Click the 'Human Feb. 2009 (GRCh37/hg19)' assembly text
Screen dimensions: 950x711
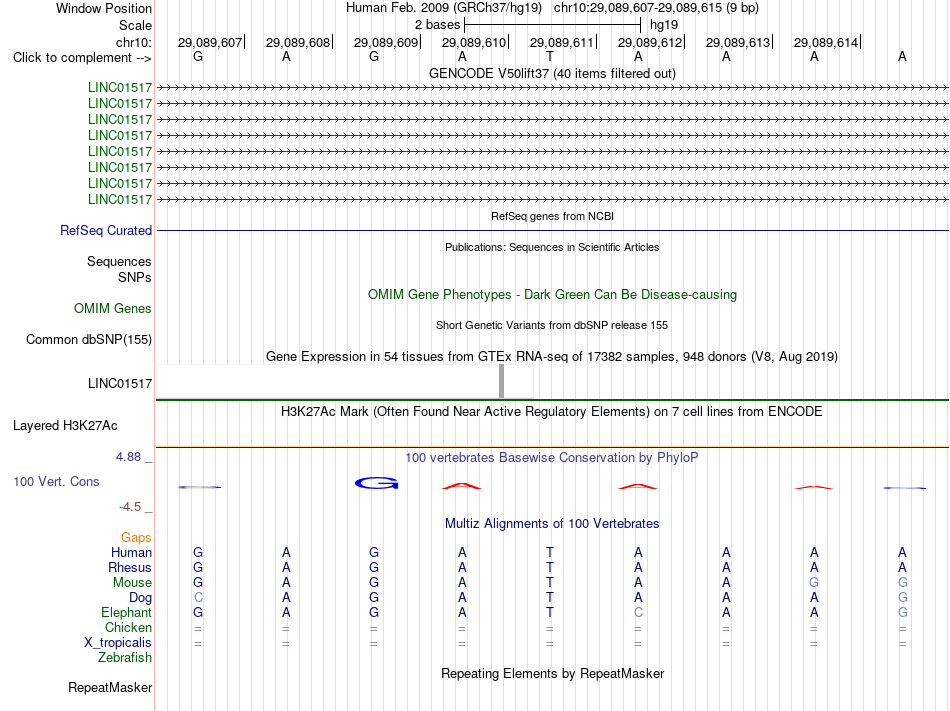tap(443, 8)
